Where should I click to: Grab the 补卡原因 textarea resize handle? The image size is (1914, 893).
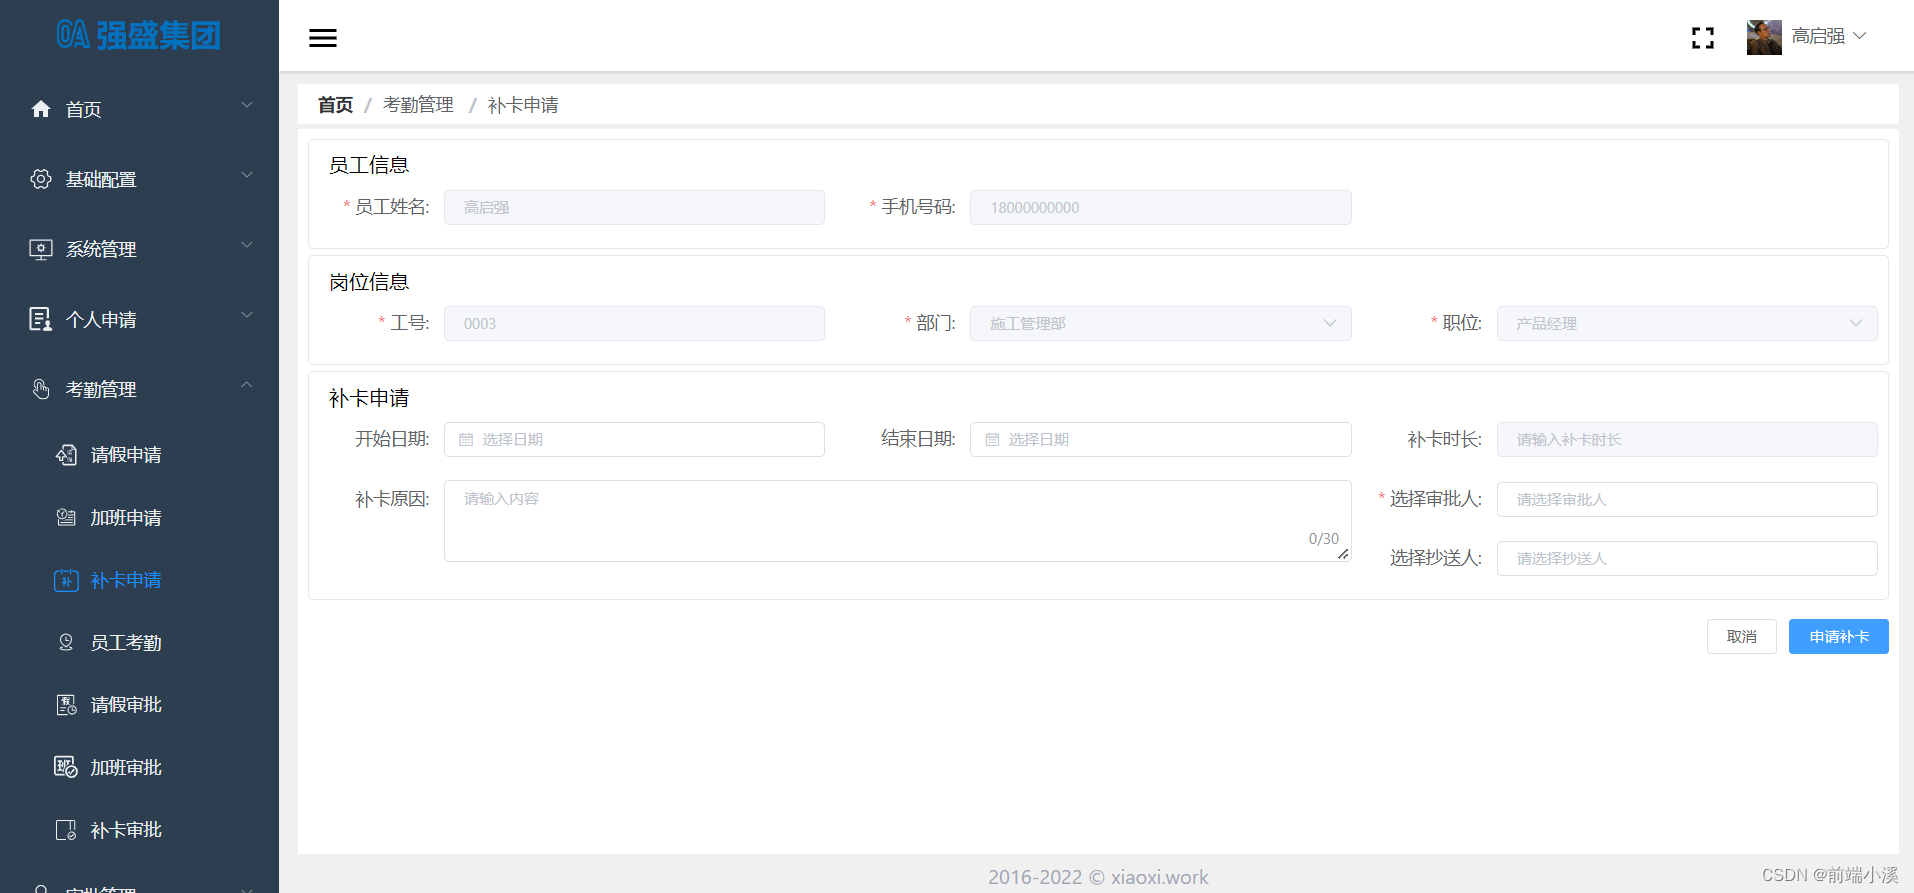(x=1343, y=554)
